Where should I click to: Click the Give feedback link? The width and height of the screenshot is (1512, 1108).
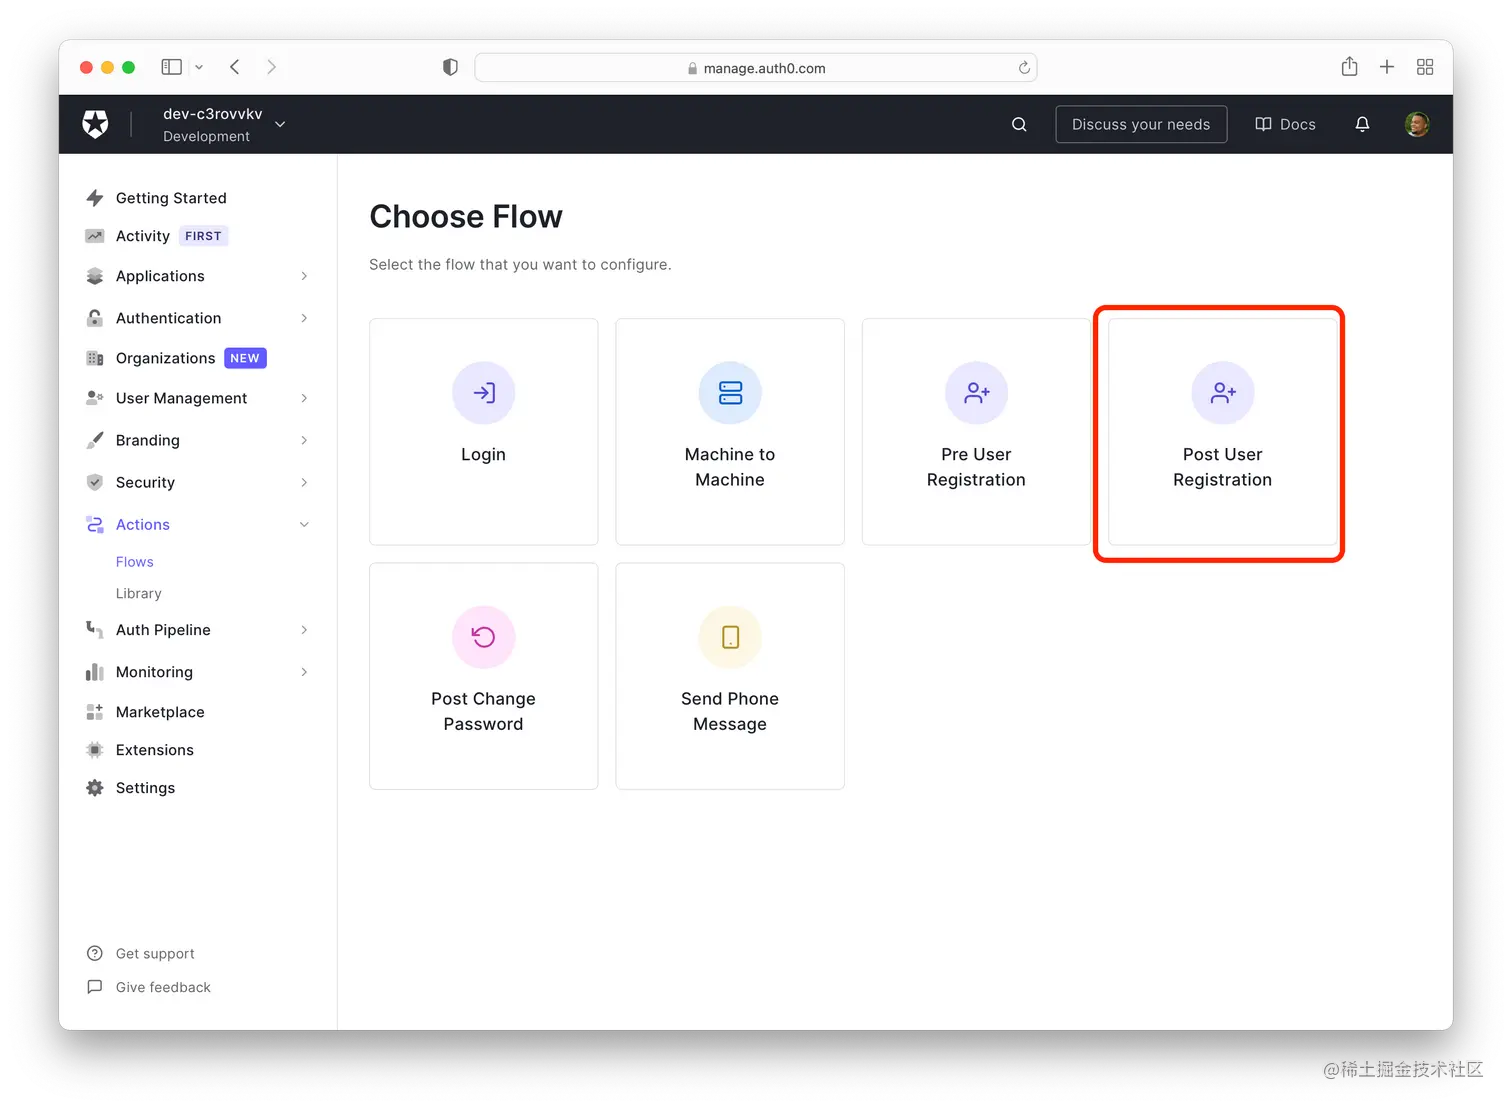coord(161,987)
